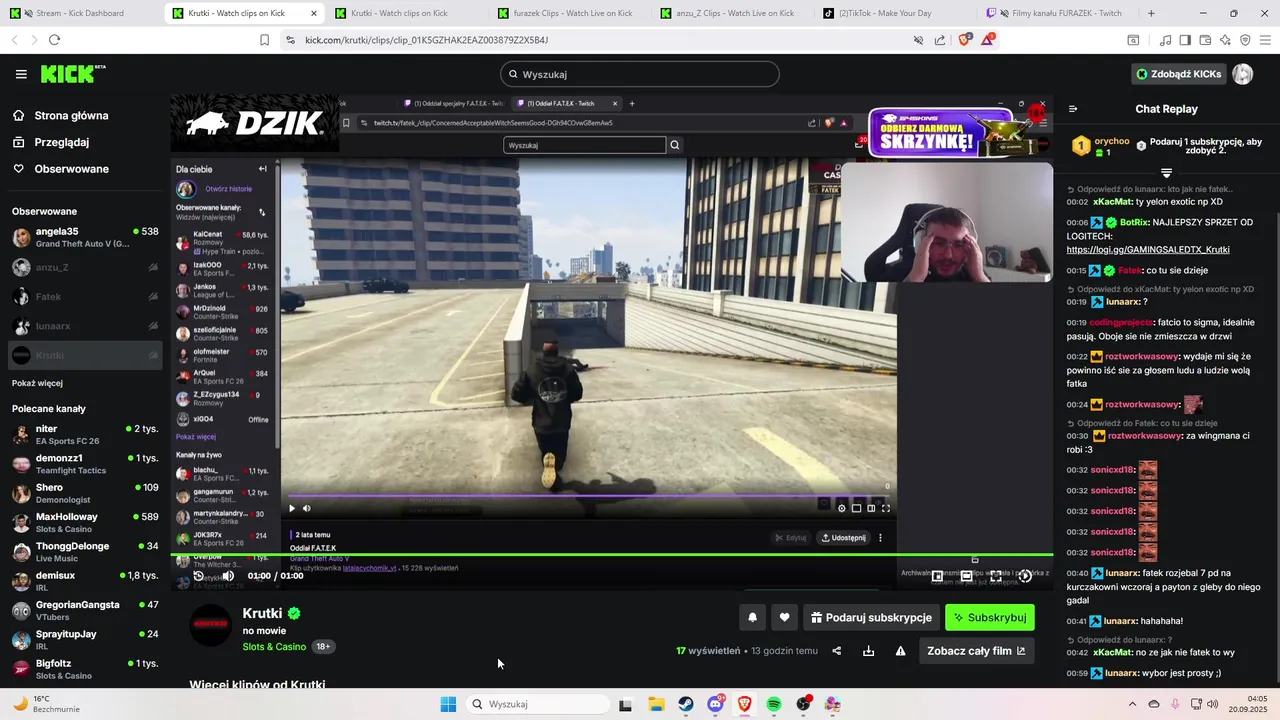
Task: Switch to anzu_Z Clips tab
Action: (x=734, y=13)
